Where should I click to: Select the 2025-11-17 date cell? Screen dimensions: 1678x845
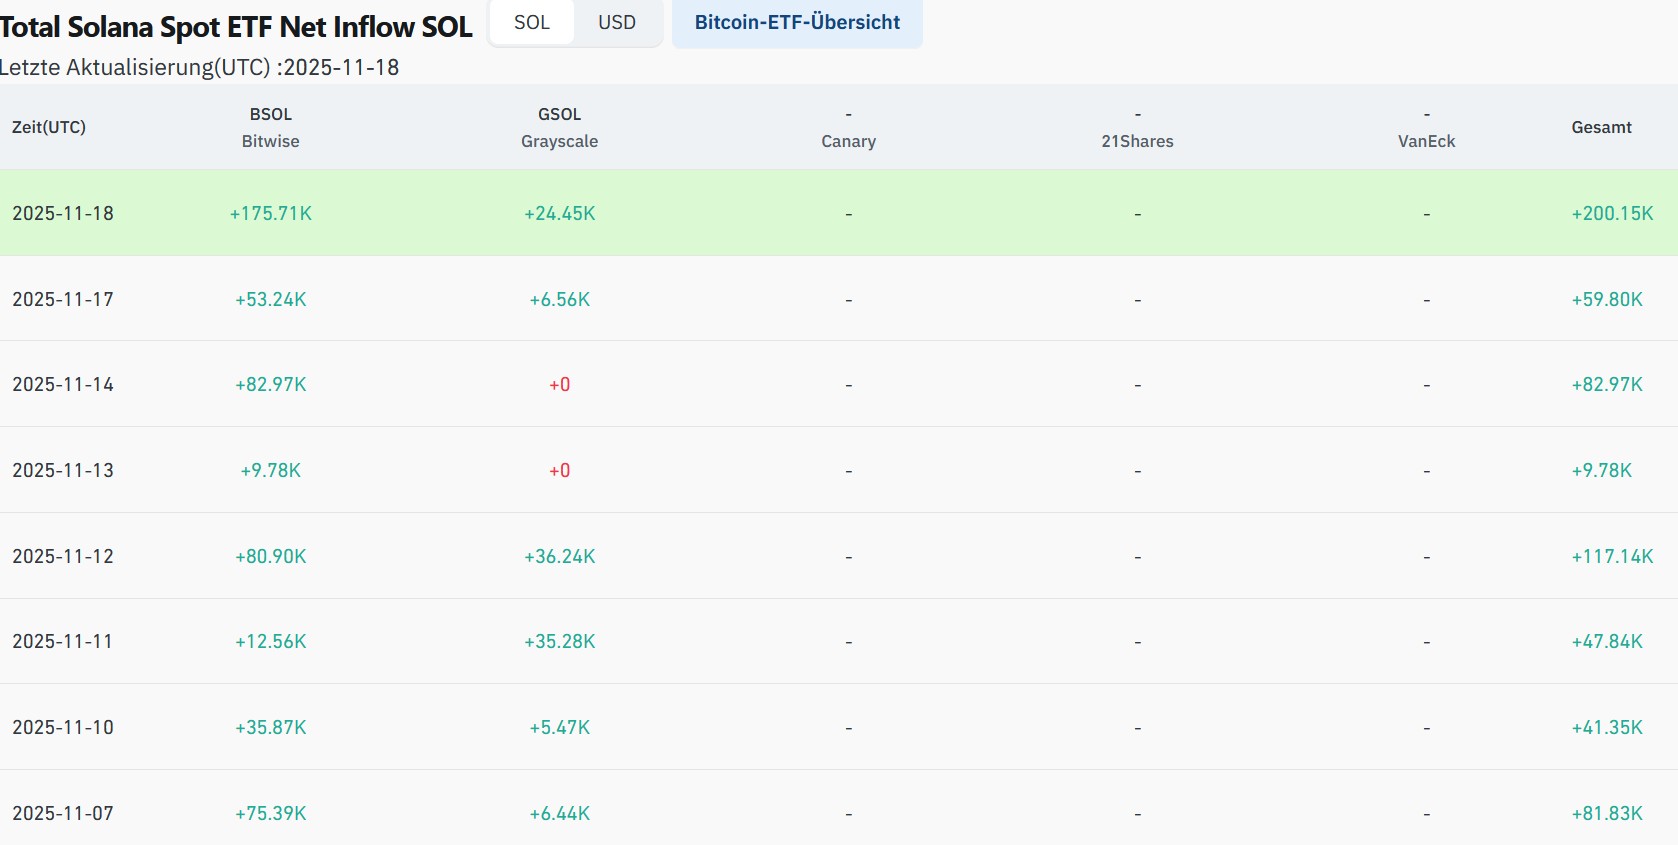63,299
